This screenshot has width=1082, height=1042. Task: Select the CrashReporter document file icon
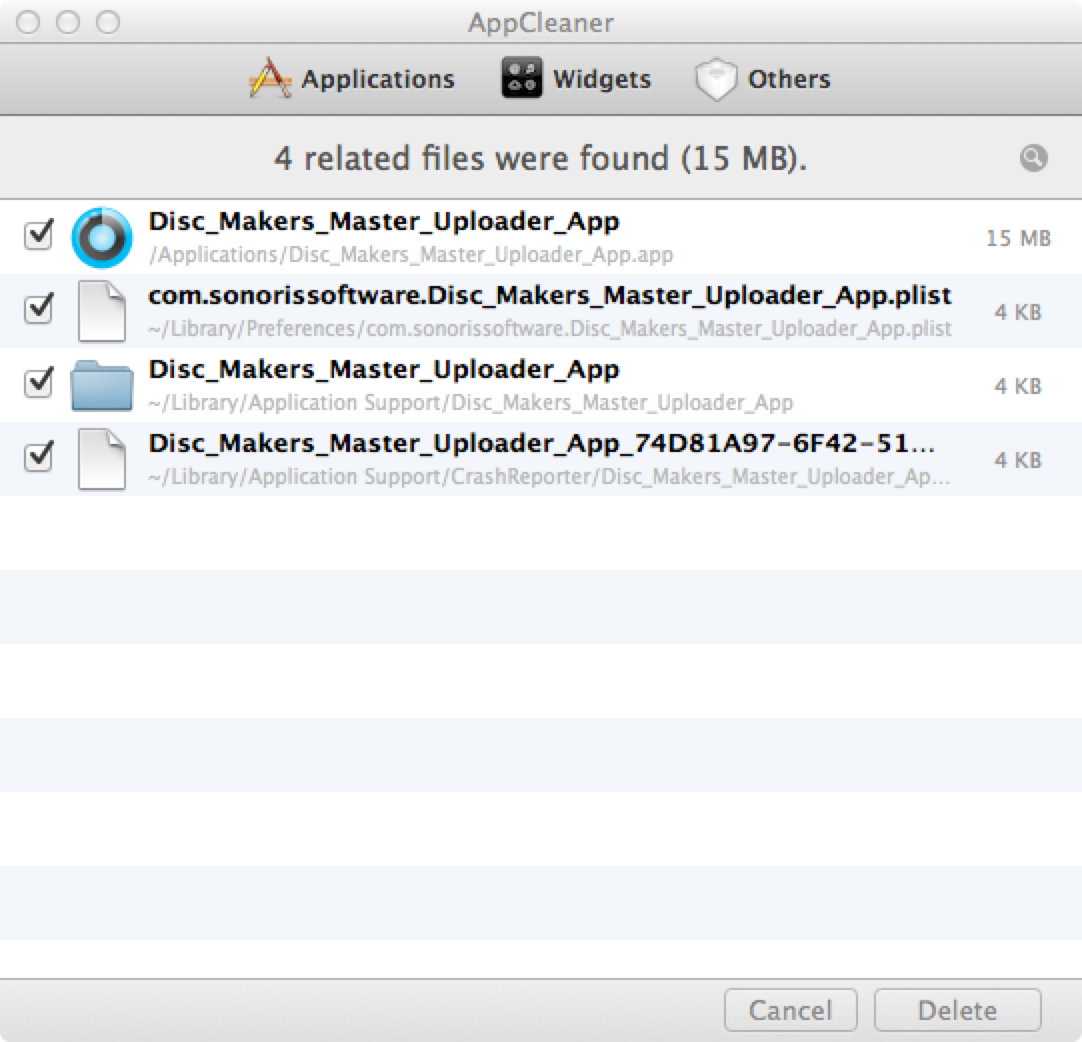coord(102,459)
